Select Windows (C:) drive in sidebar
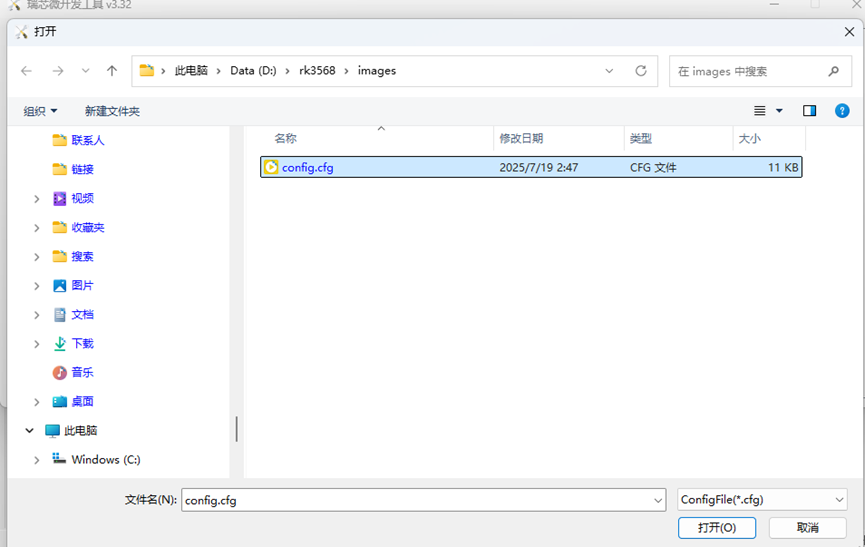Viewport: 865px width, 547px height. pos(106,459)
